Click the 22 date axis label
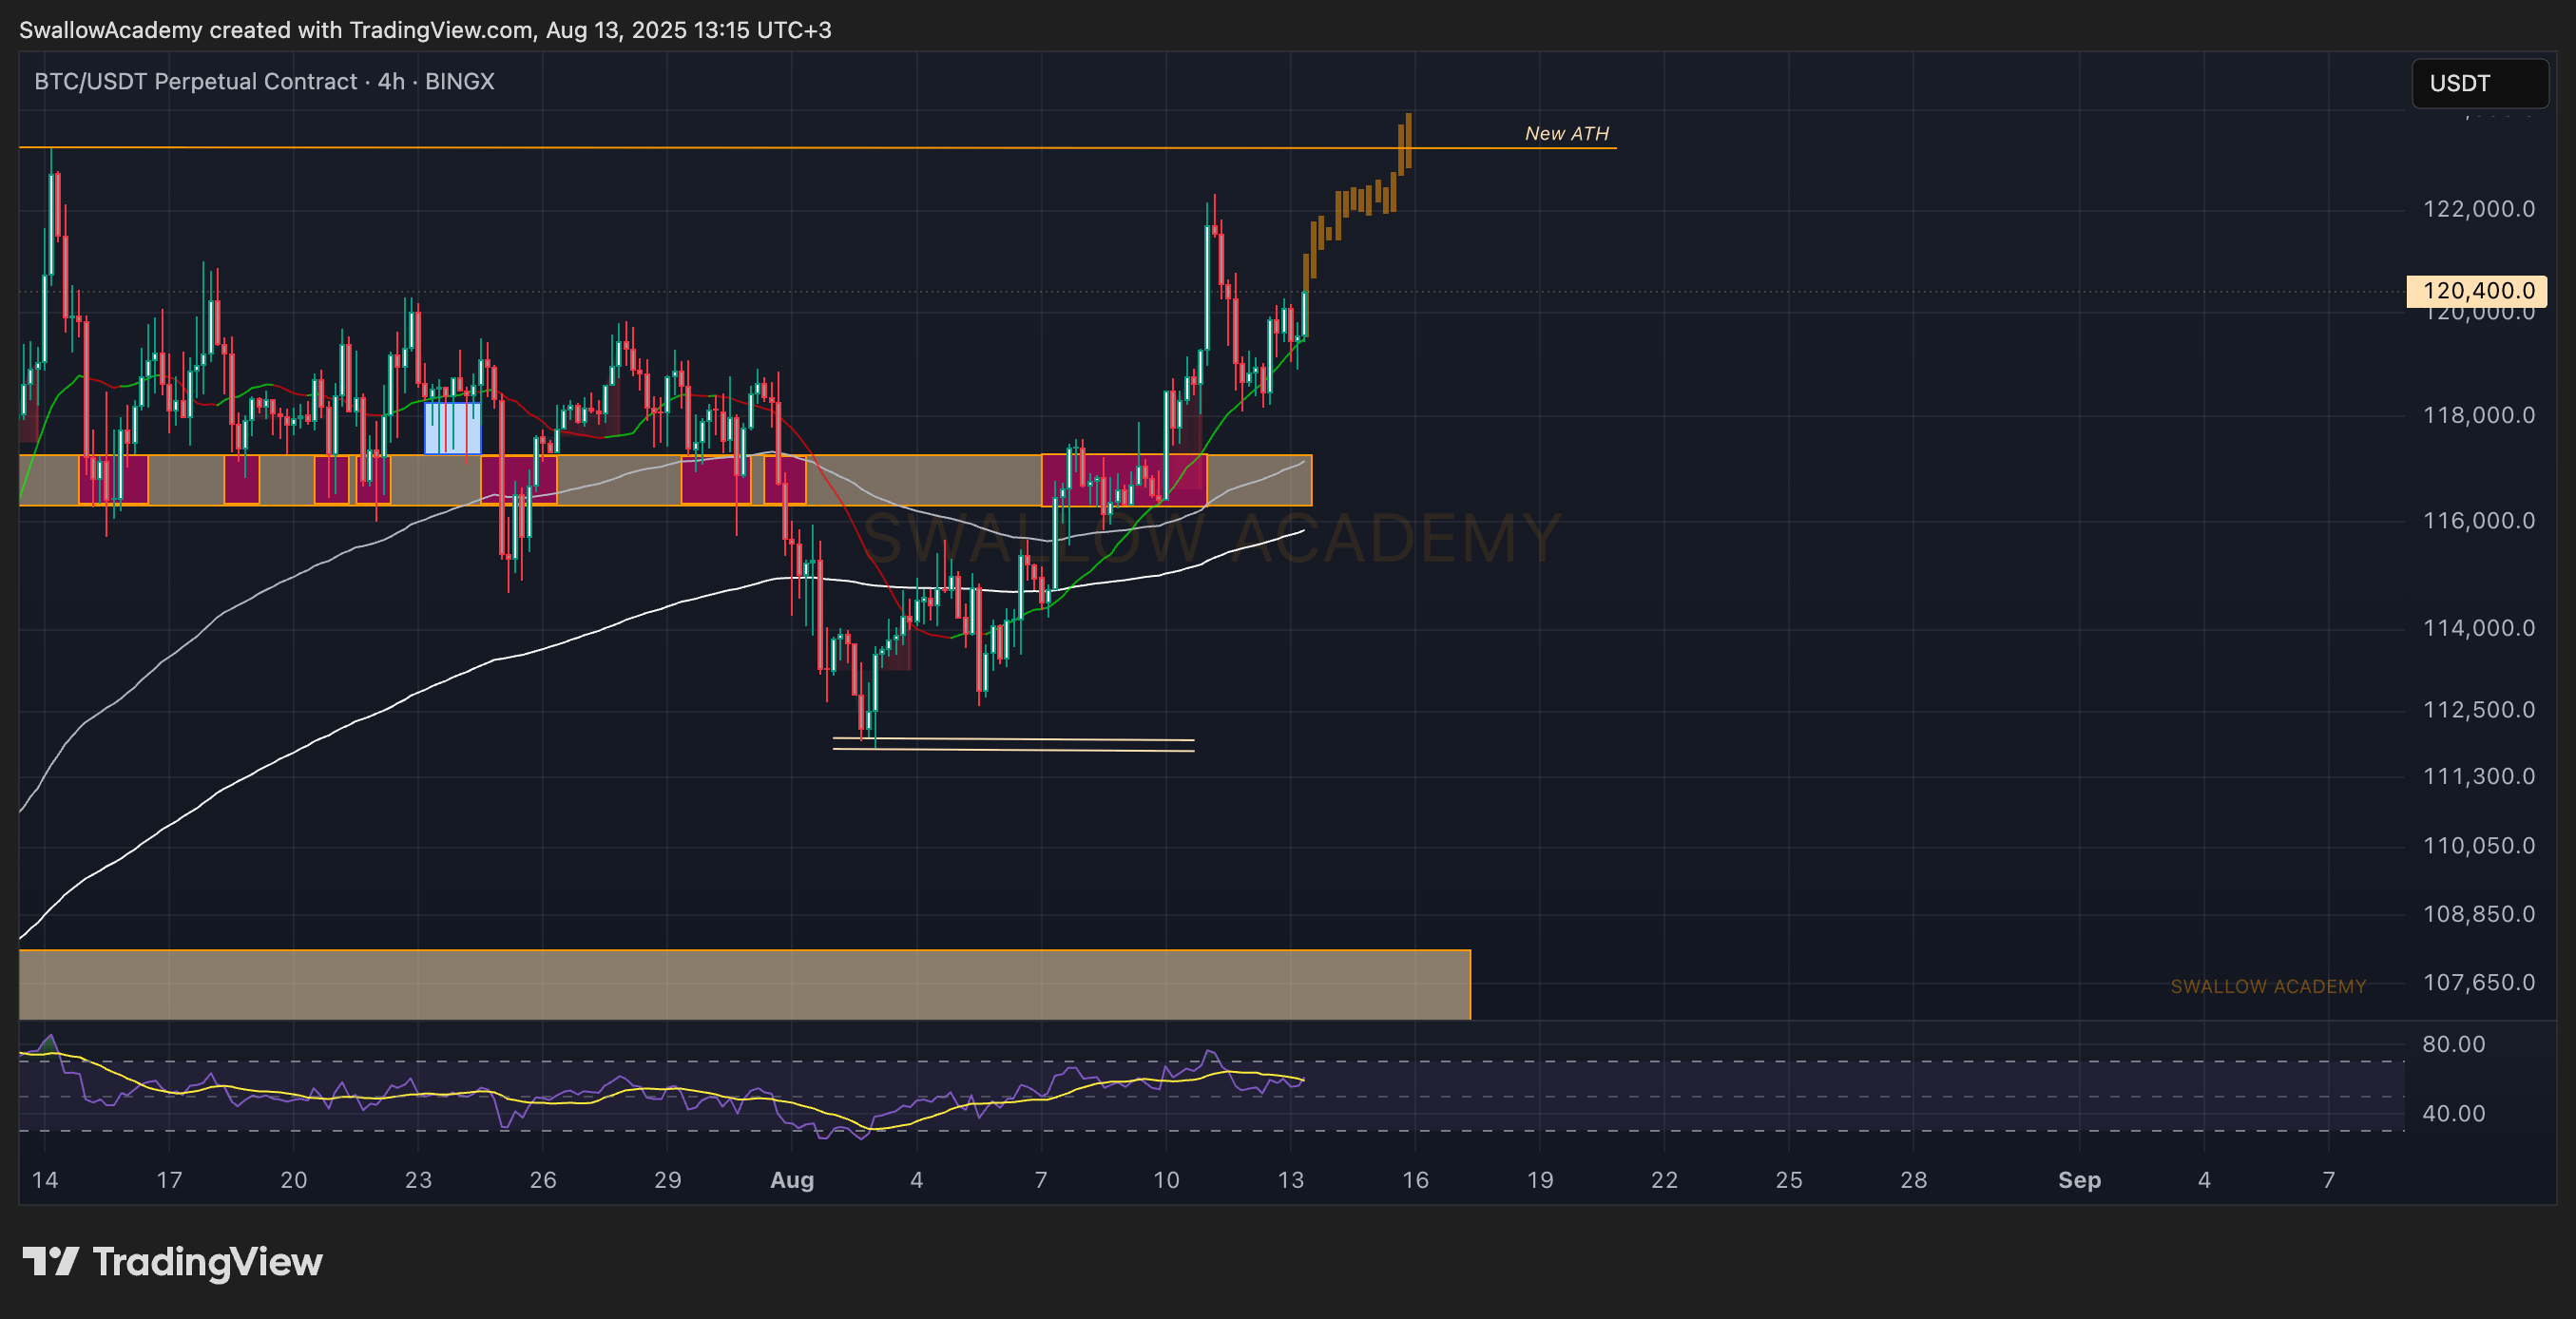This screenshot has height=1319, width=2576. click(1664, 1180)
